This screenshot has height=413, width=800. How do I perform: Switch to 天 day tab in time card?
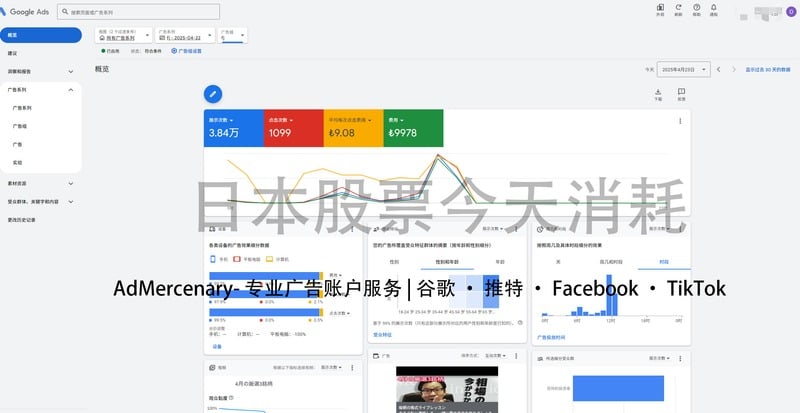(558, 262)
